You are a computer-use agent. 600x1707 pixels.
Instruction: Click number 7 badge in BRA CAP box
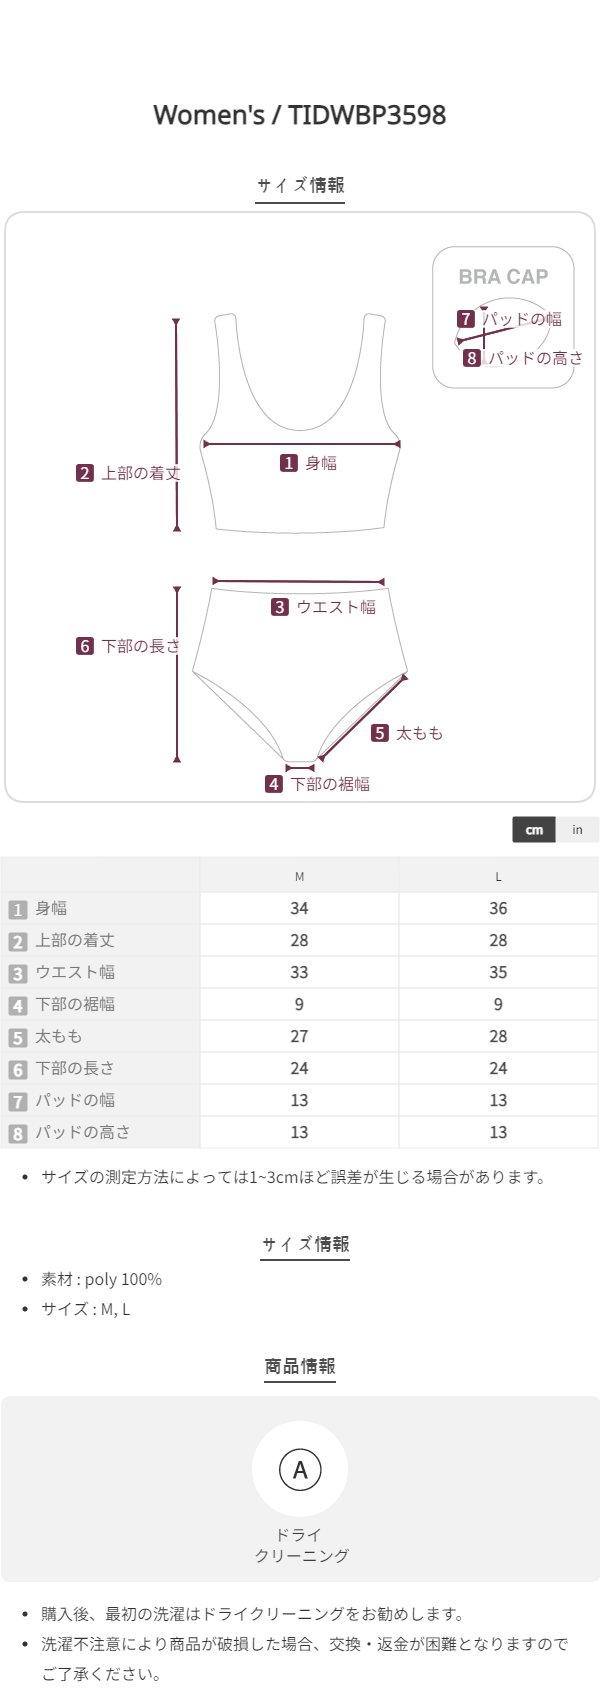(x=466, y=319)
